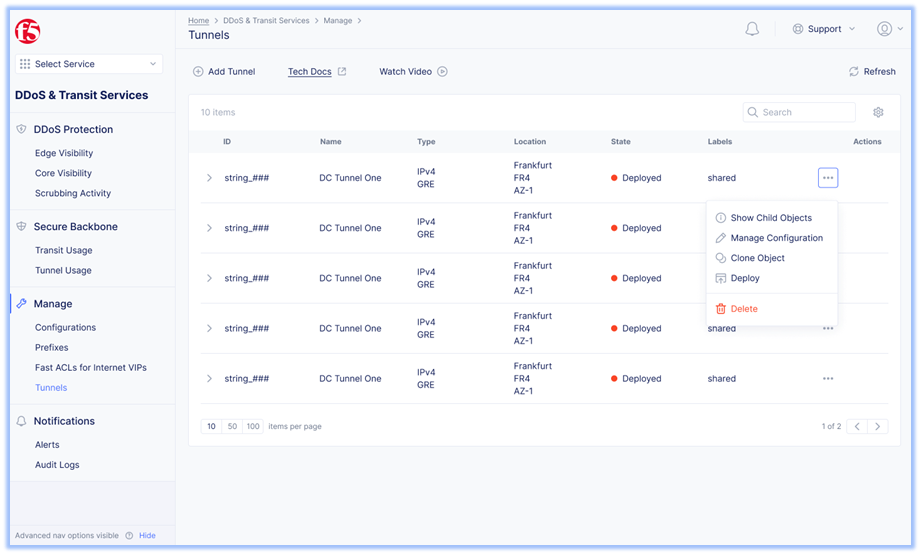This screenshot has width=921, height=555.
Task: Expand the first tunnel row
Action: click(x=209, y=178)
